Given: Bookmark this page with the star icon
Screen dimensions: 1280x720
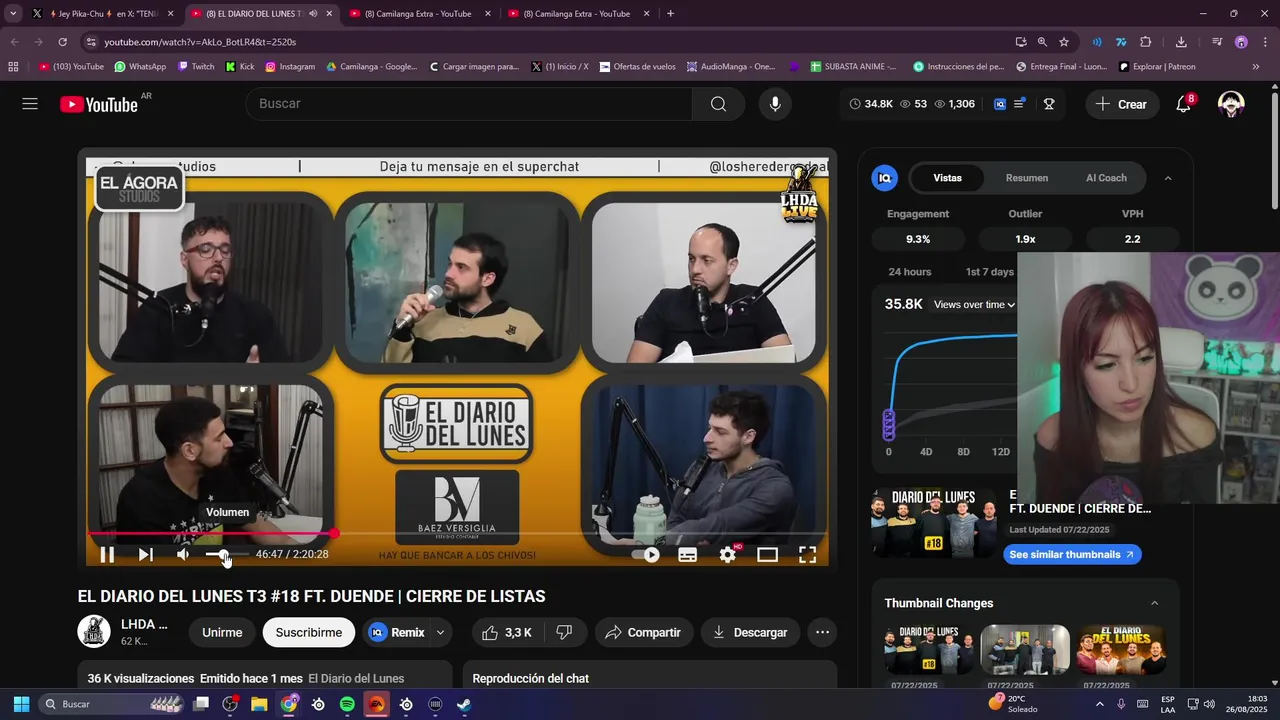Looking at the screenshot, I should click(1064, 42).
